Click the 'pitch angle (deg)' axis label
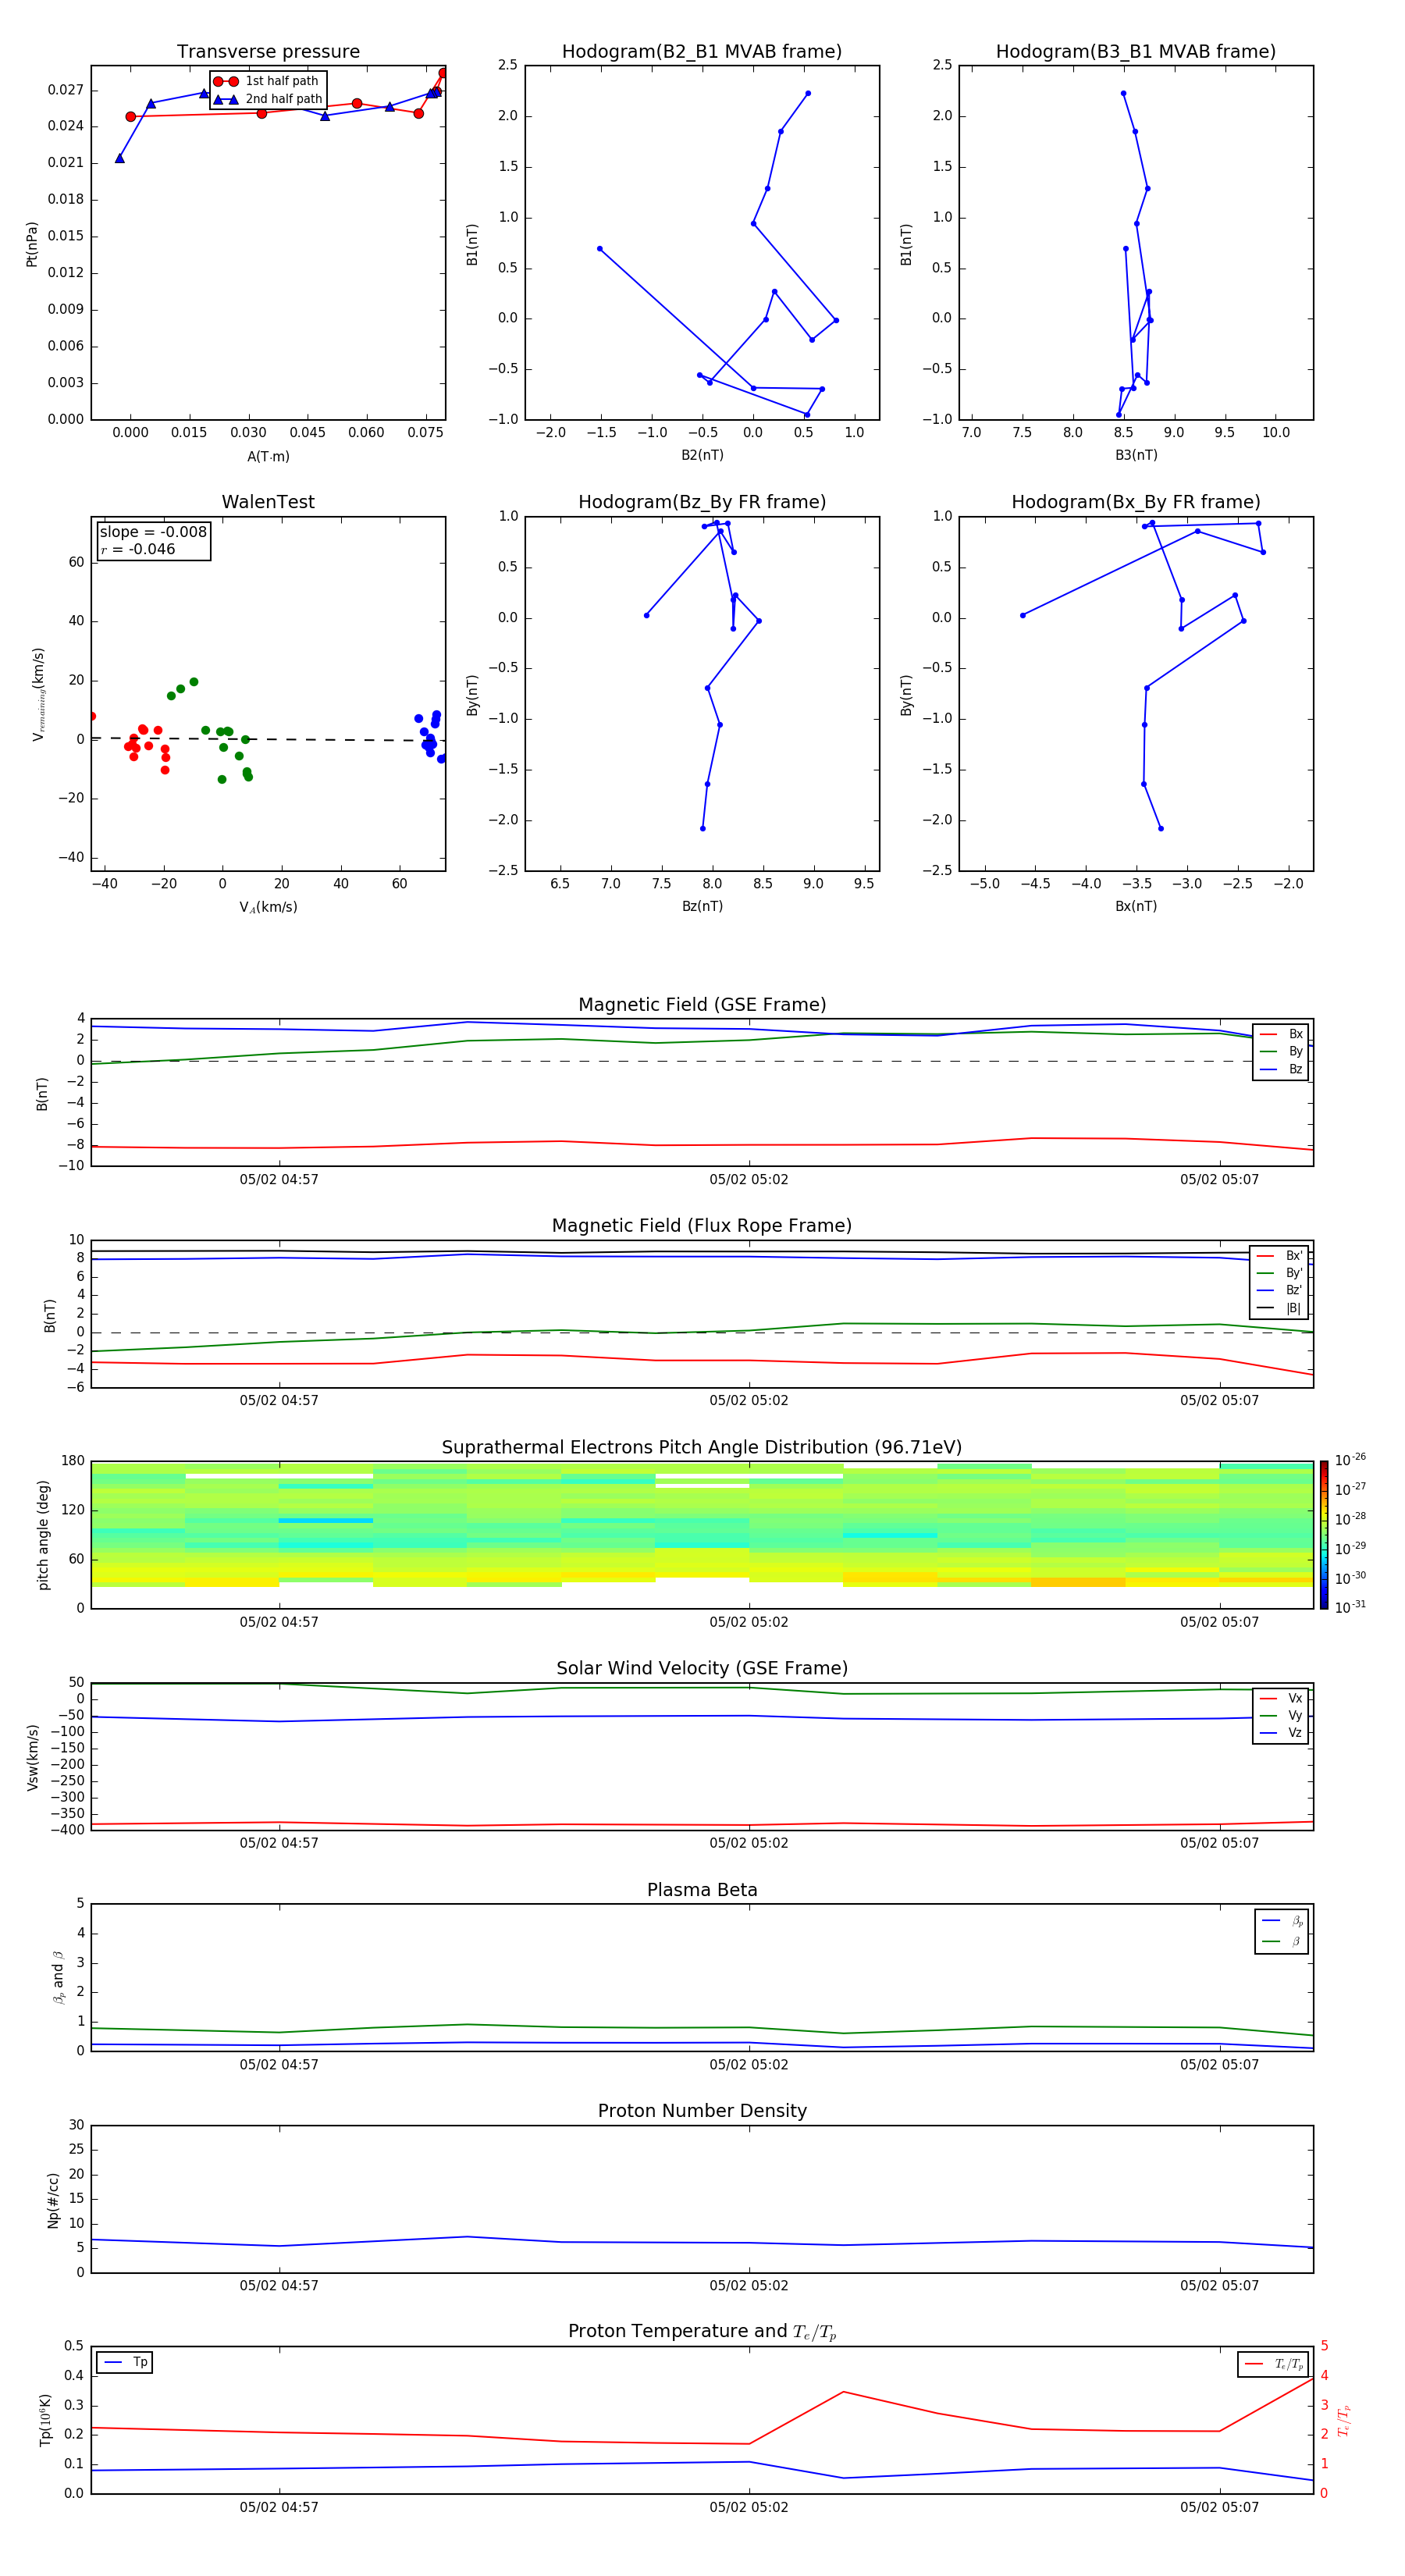This screenshot has height=2576, width=1405. [x=43, y=1535]
